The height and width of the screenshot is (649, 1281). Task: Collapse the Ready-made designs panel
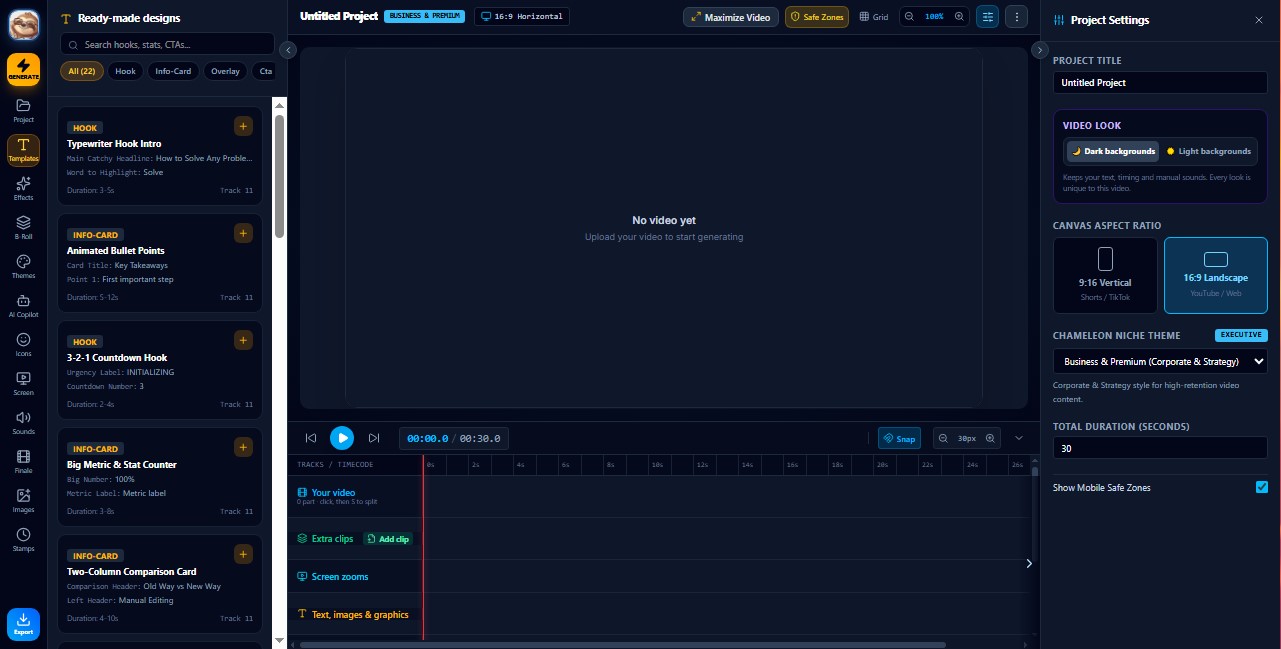289,50
